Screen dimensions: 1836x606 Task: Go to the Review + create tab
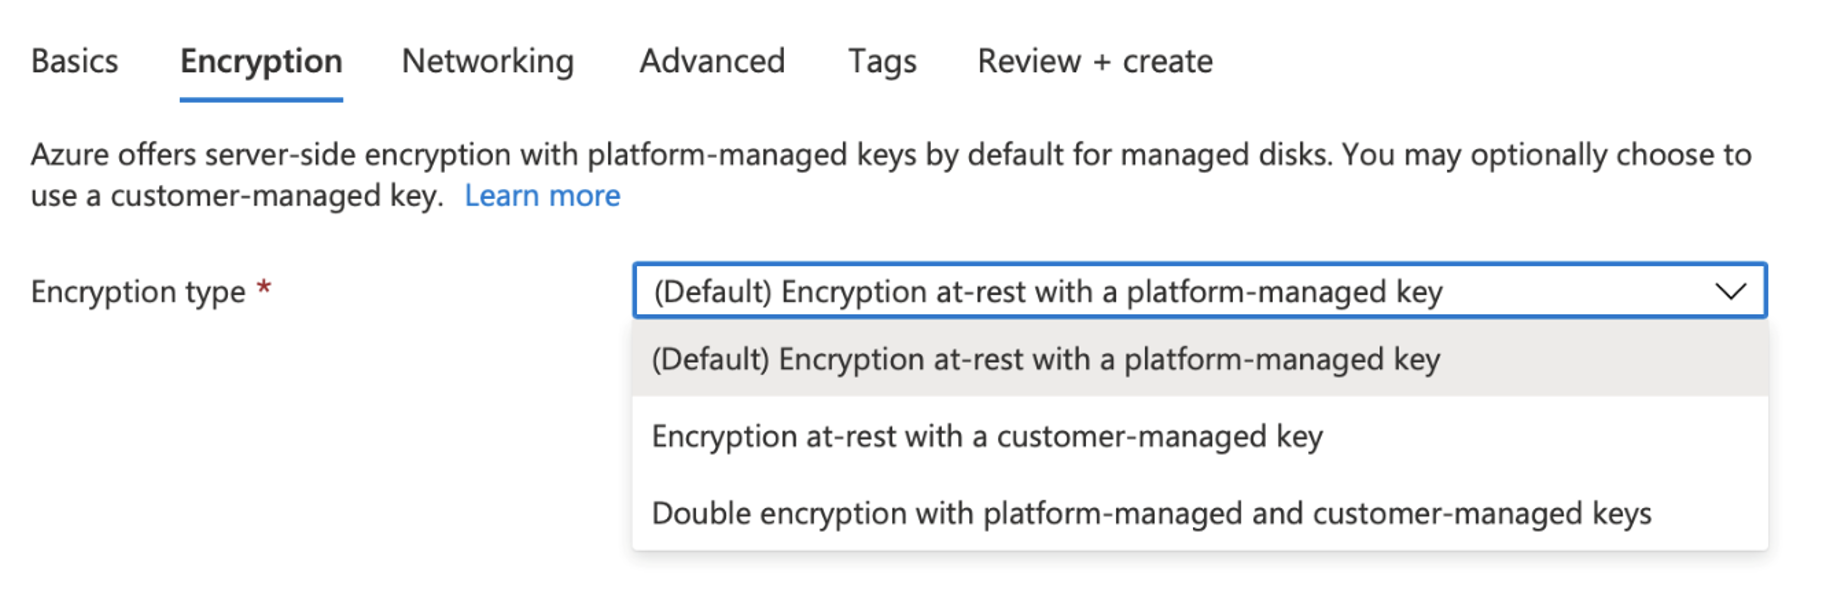[1095, 61]
